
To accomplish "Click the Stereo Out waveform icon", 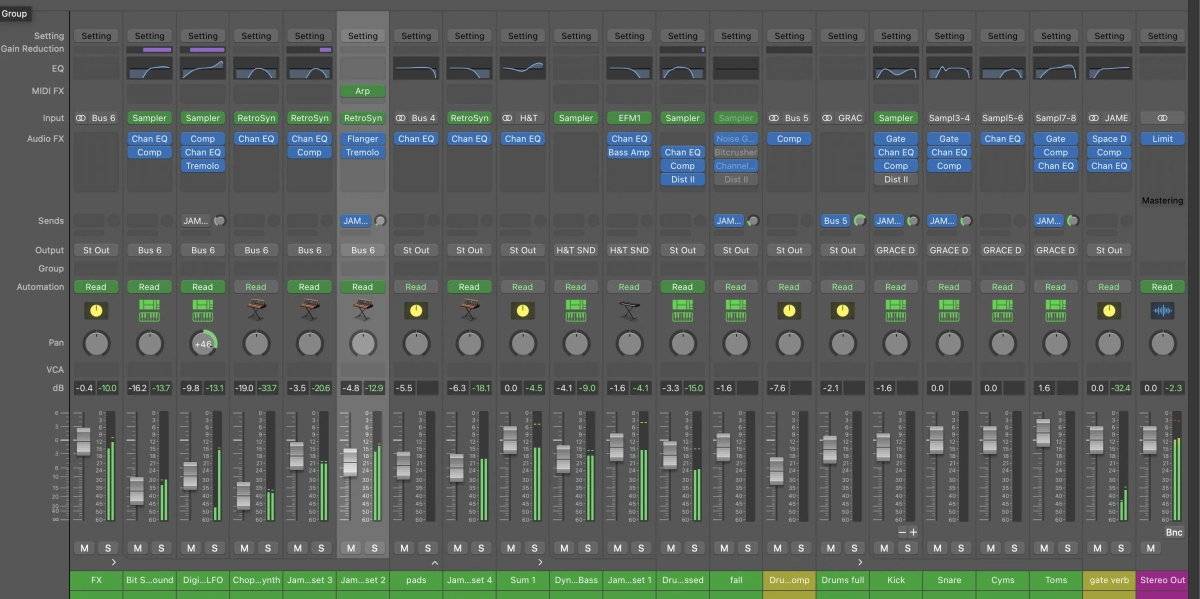I will pyautogui.click(x=1162, y=312).
